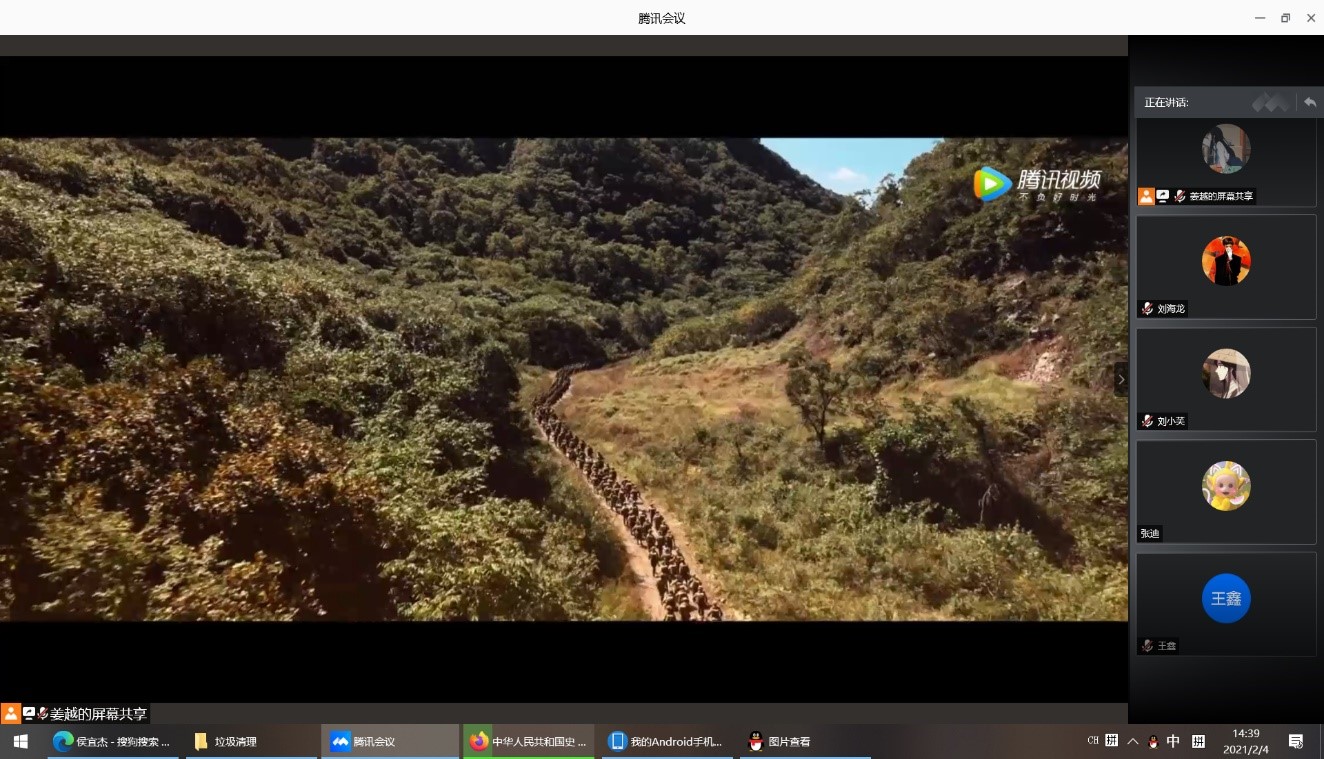Select 刘小英's participant tile avatar
The image size is (1324, 759).
[x=1226, y=374]
